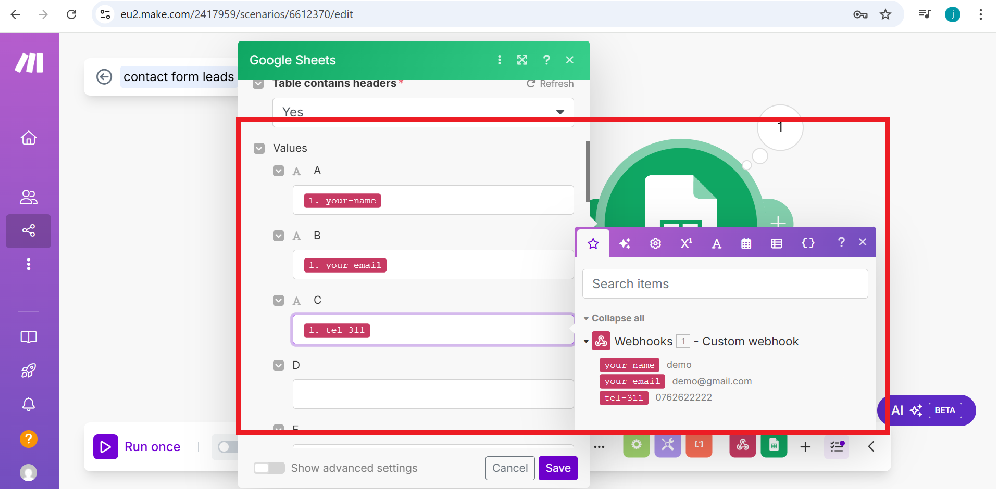Open the checklist notes icon in toolbar
996x489 pixels.
tap(837, 446)
